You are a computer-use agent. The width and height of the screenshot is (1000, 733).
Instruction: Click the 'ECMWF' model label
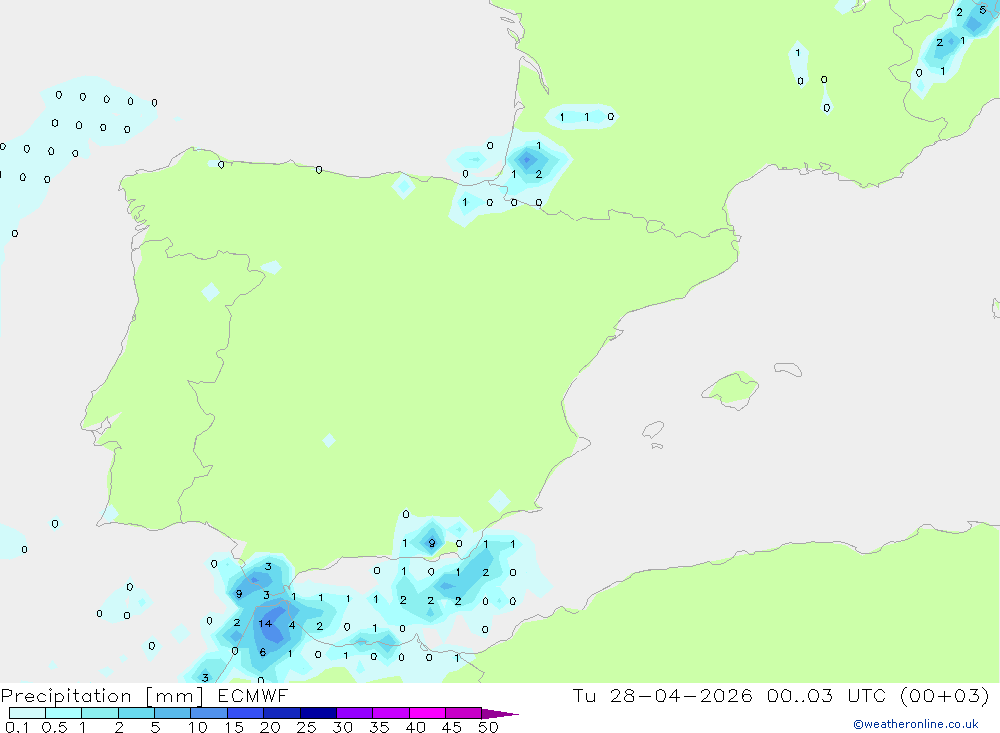click(x=253, y=695)
